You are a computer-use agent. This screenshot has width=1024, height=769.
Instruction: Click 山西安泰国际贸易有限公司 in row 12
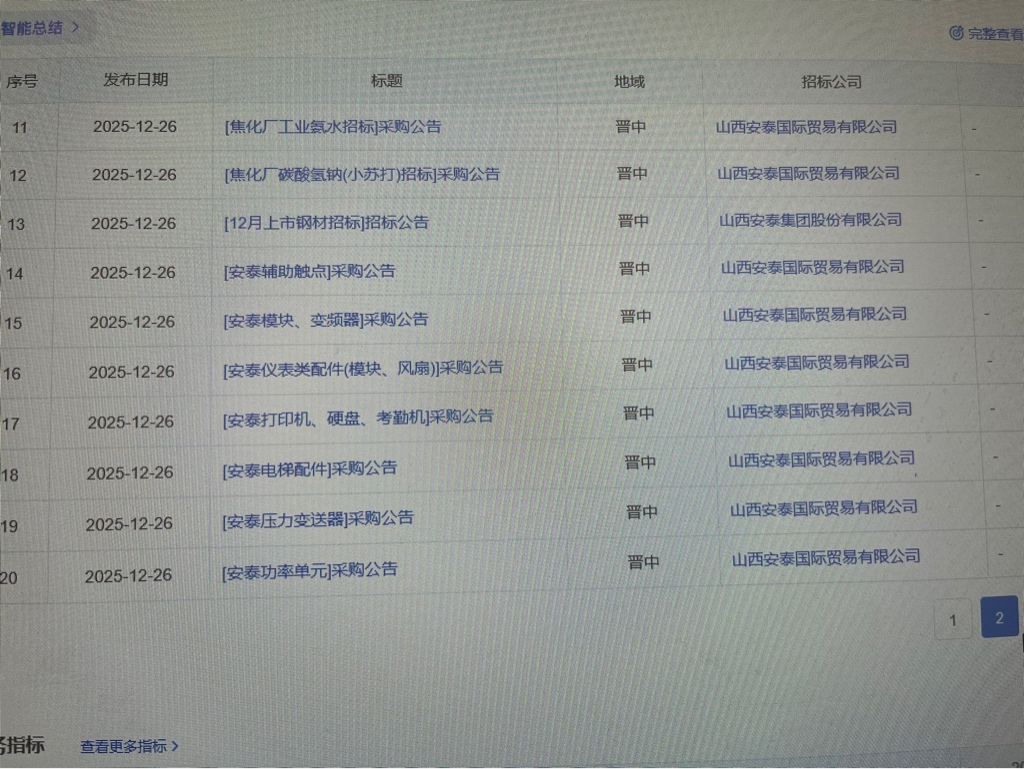click(808, 173)
